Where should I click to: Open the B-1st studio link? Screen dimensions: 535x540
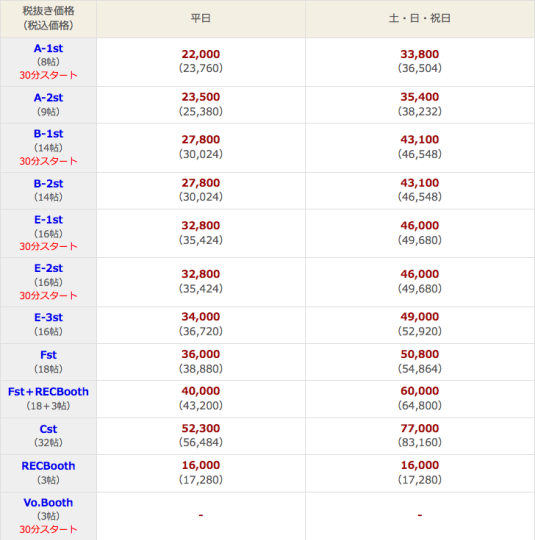[x=48, y=134]
